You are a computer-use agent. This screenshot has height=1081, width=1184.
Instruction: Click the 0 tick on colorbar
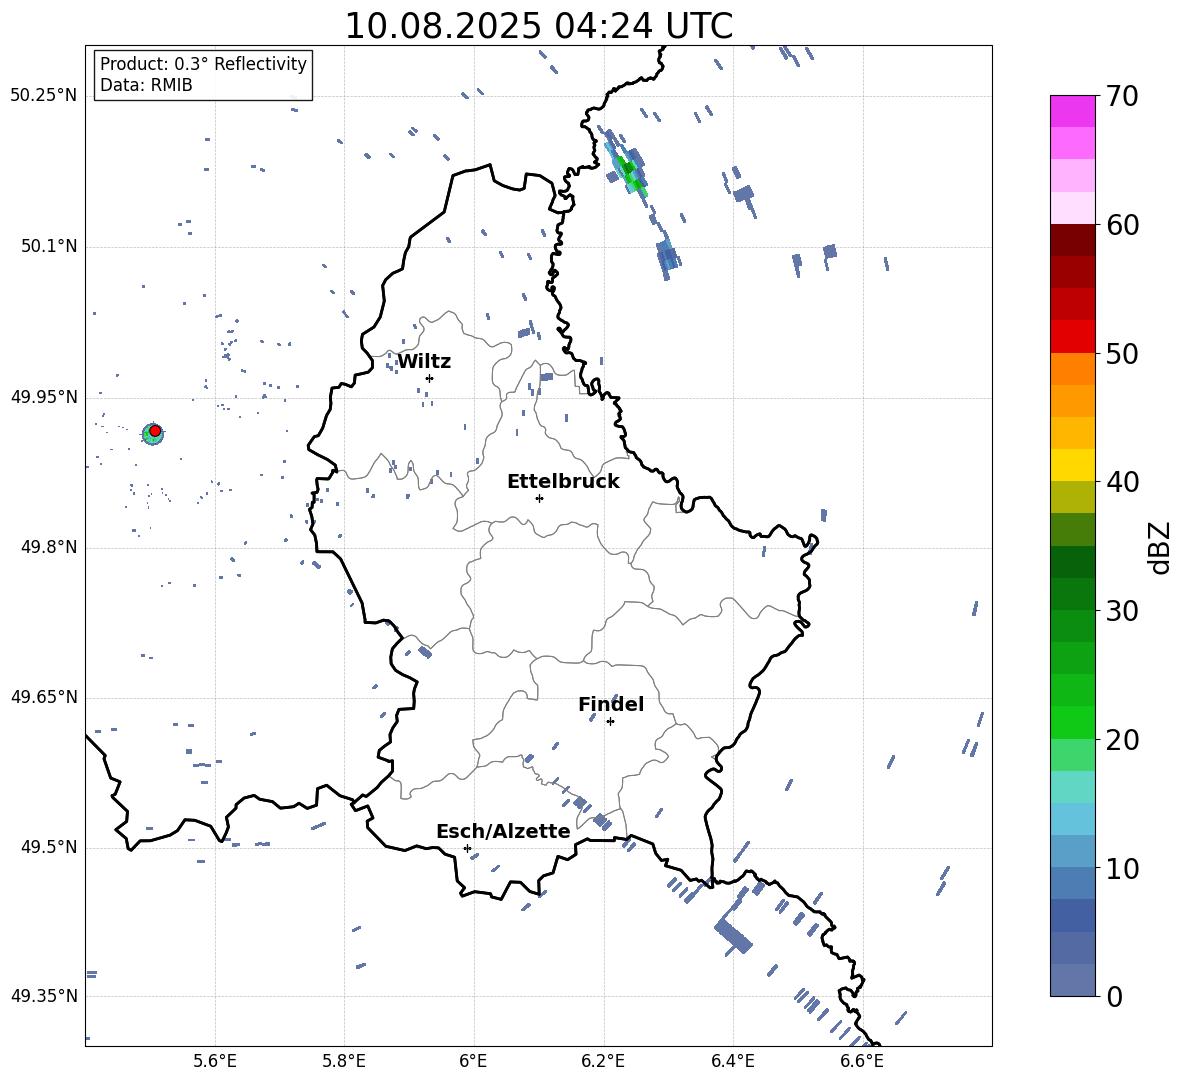(x=1114, y=997)
